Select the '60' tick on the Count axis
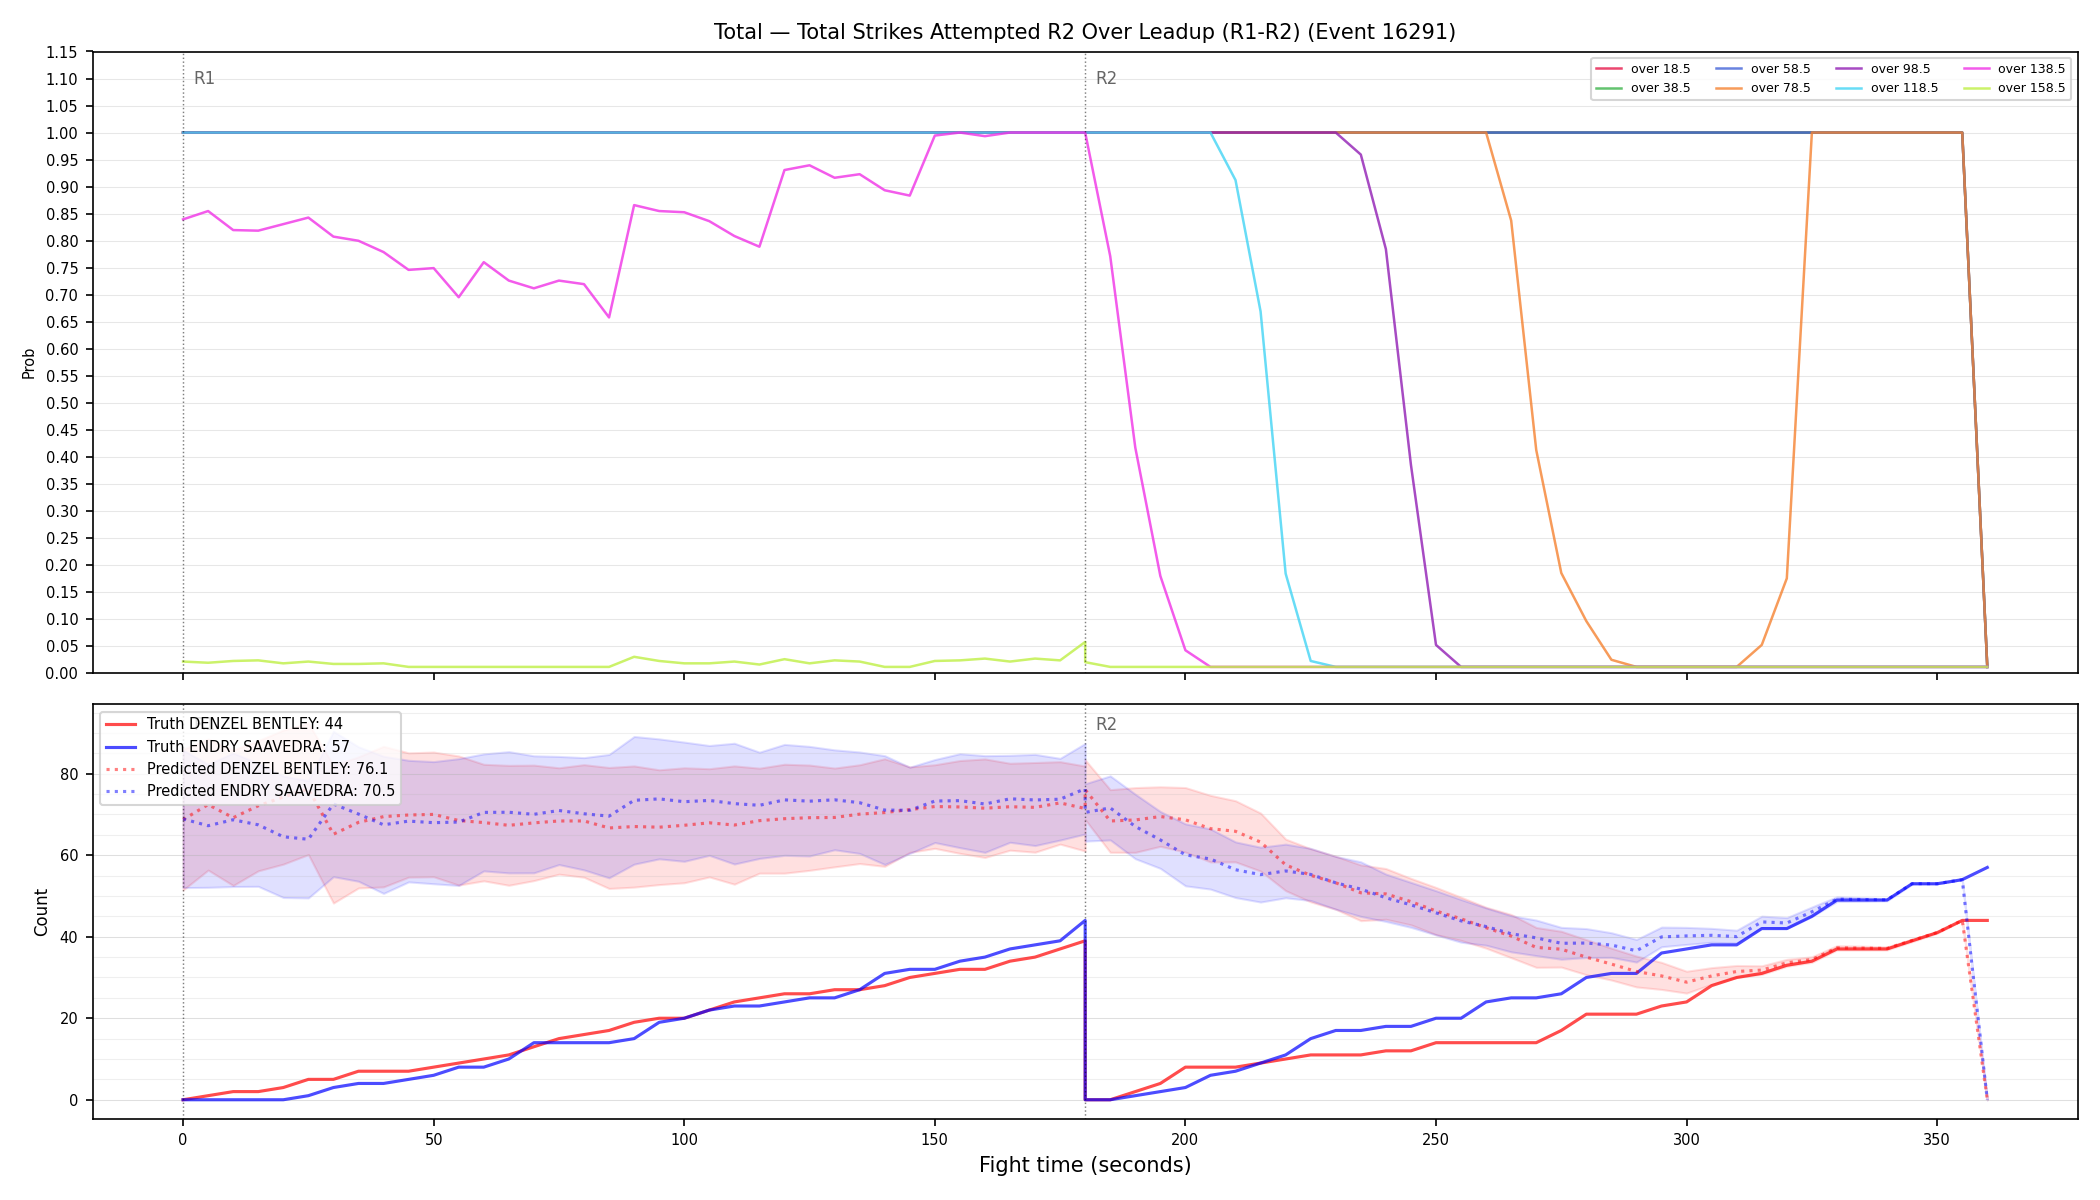 [69, 855]
